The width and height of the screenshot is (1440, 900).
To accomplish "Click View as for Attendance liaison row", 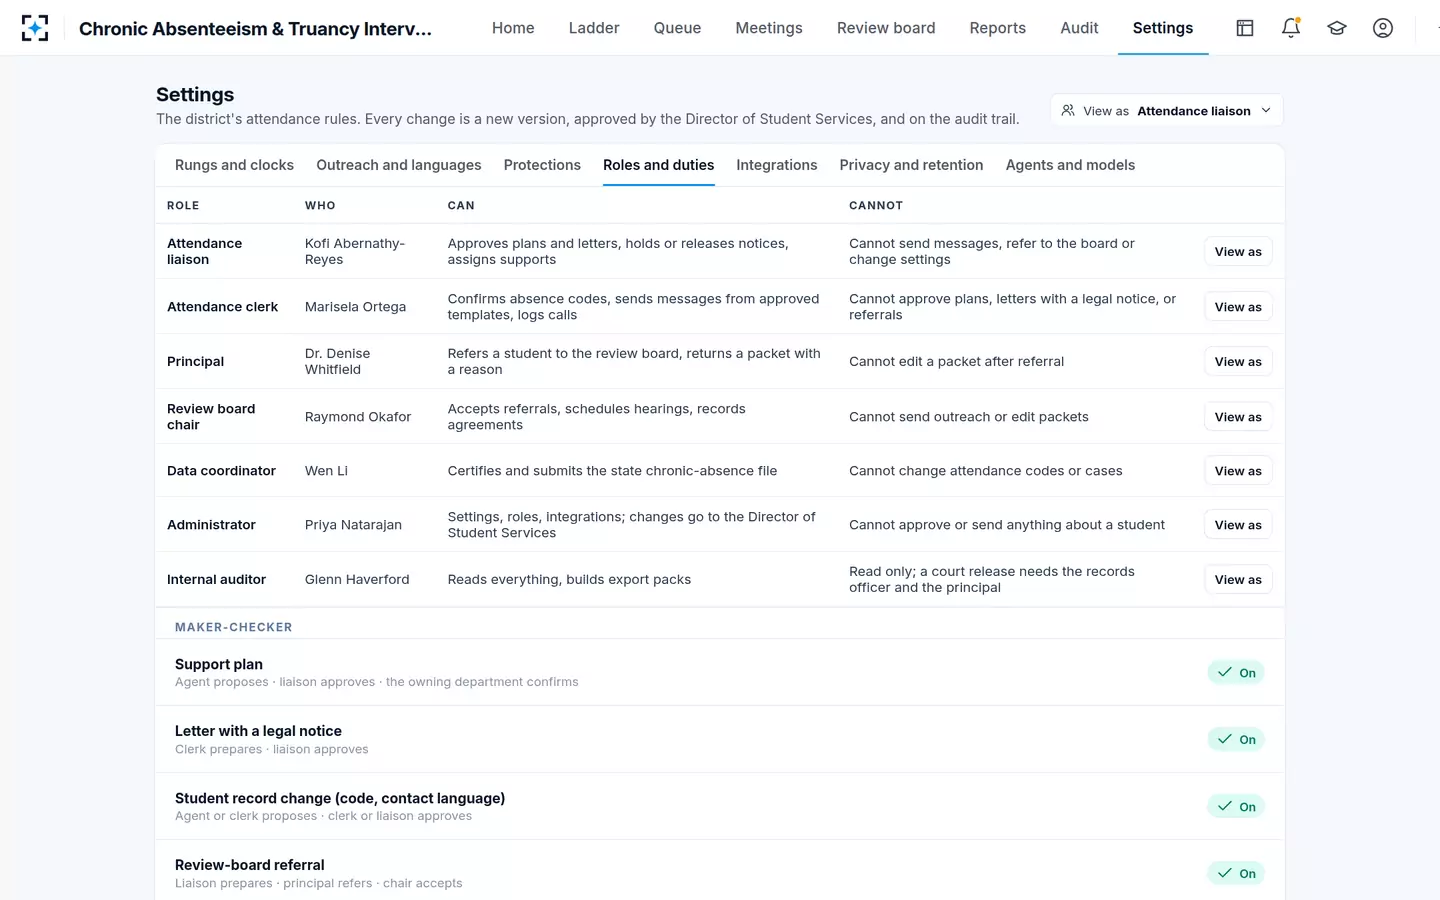I will pyautogui.click(x=1238, y=252).
